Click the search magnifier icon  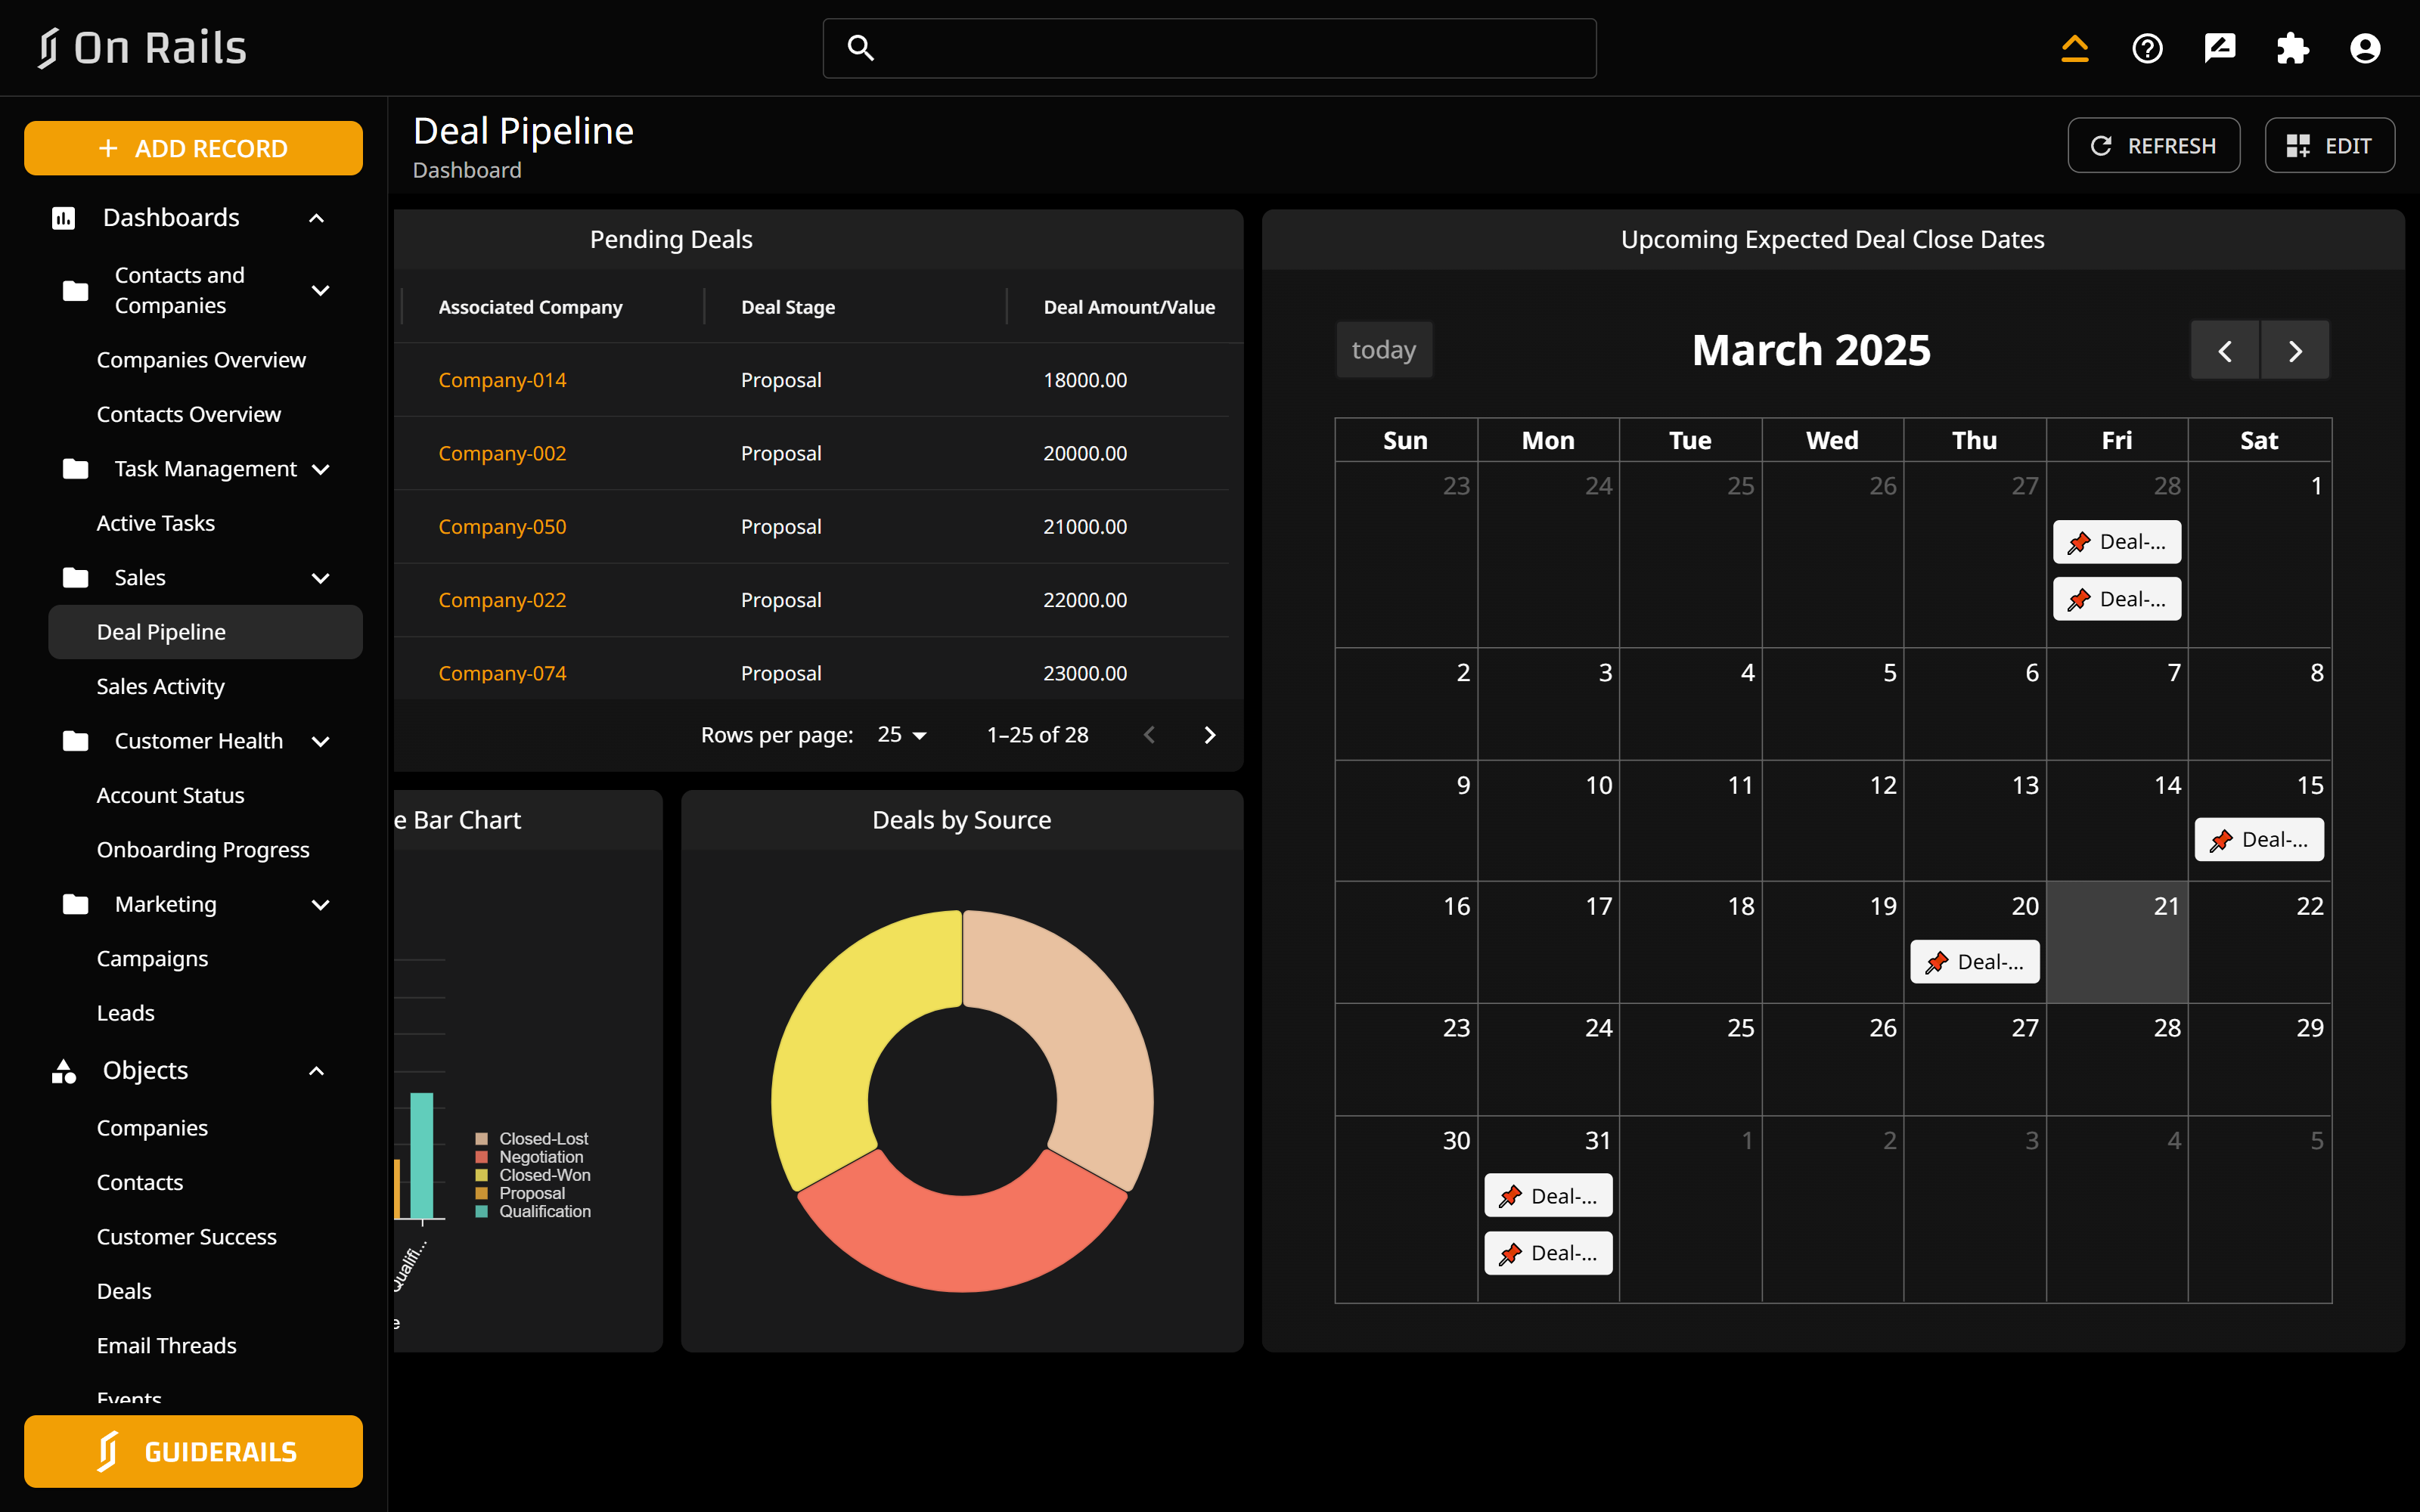pos(861,47)
